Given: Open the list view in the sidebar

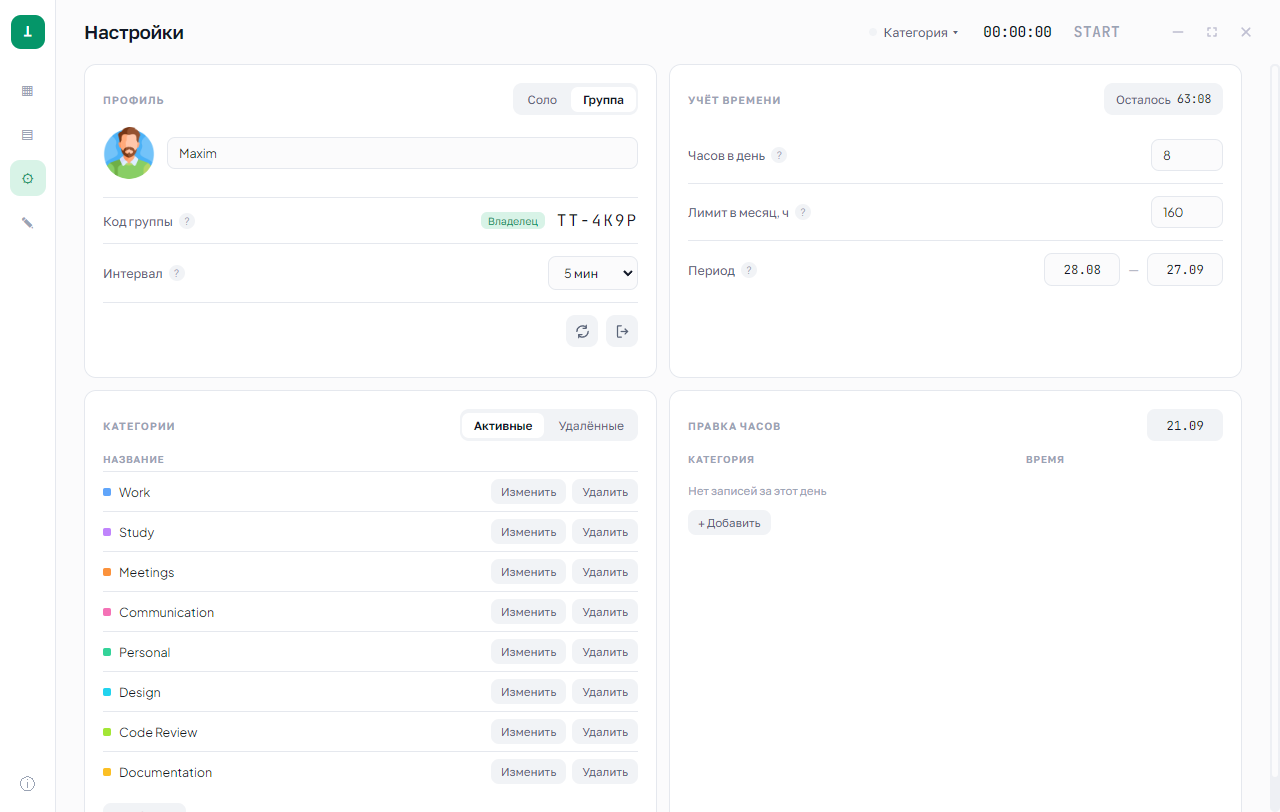Looking at the screenshot, I should coord(28,134).
